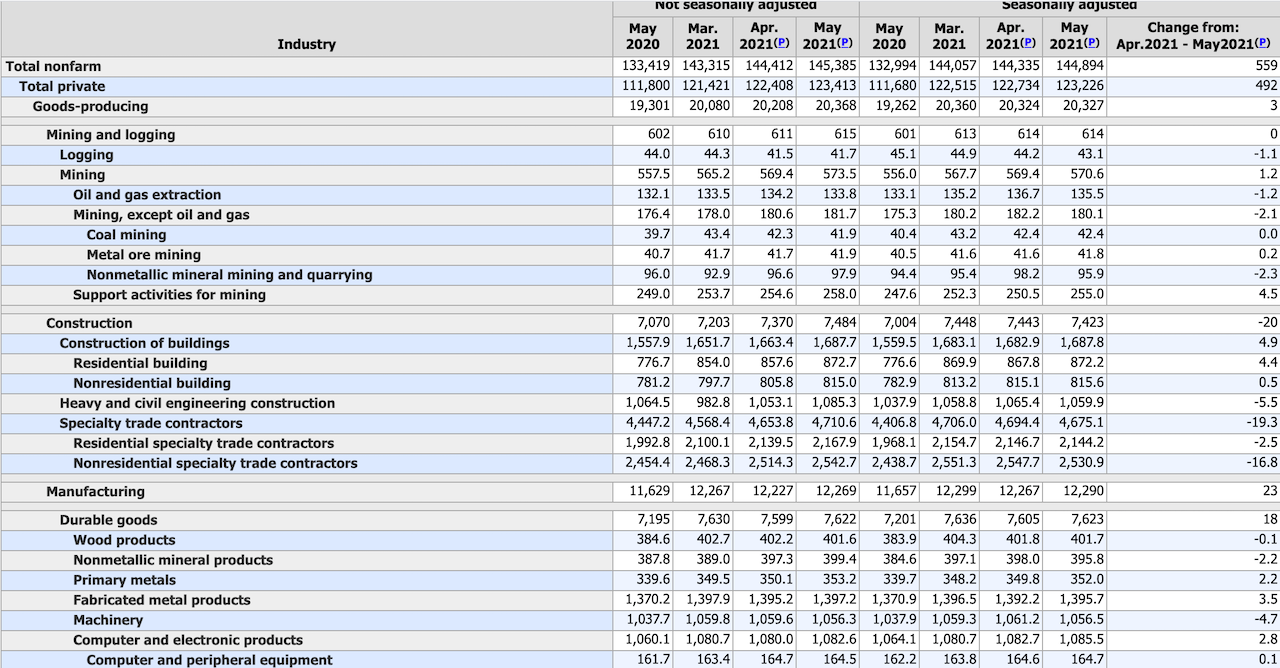Screen dimensions: 1280x668
Task: Select Total private's change value 492
Action: point(1267,86)
